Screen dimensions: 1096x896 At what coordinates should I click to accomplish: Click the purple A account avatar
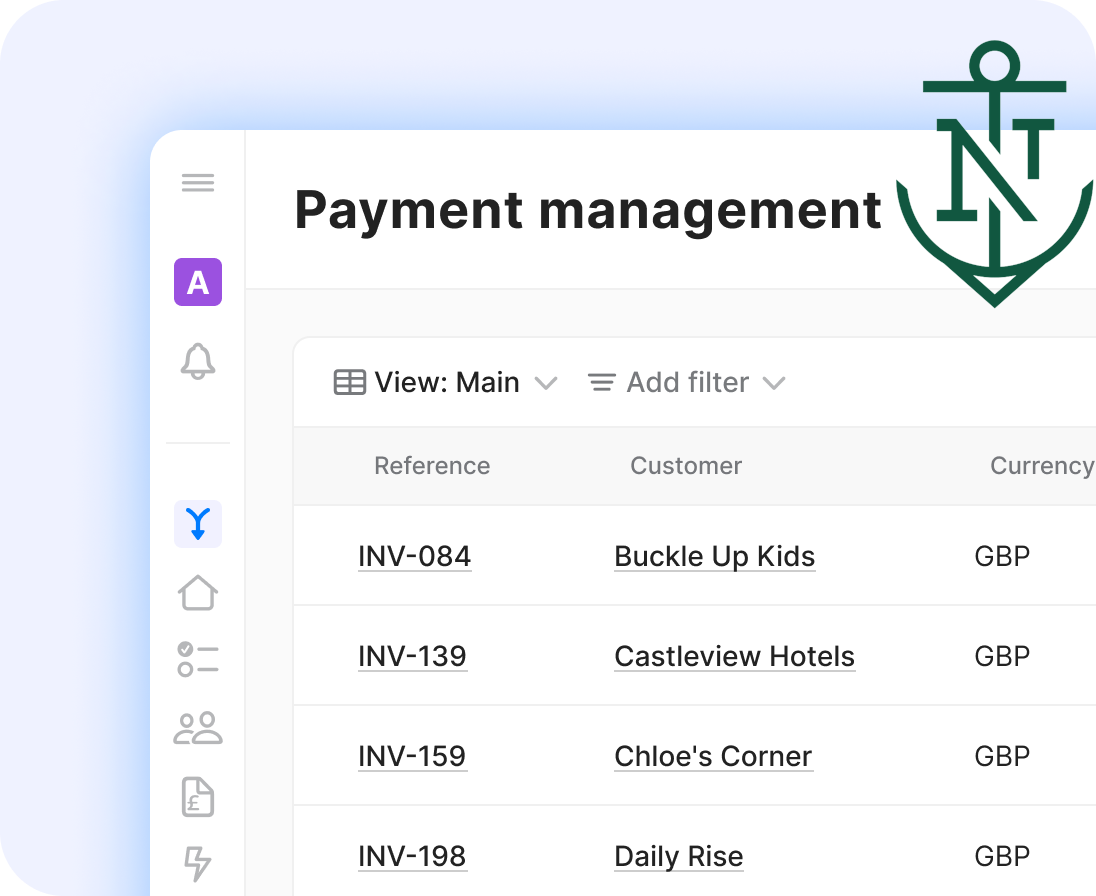tap(198, 282)
